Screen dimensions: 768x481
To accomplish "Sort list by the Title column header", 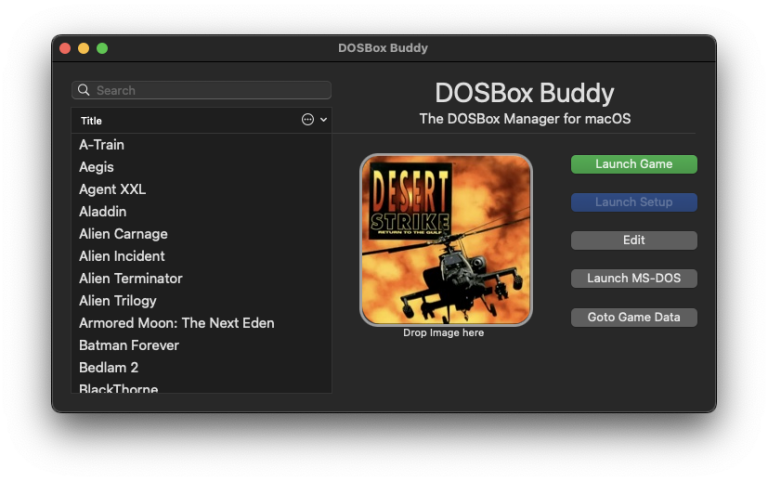I will tap(91, 121).
